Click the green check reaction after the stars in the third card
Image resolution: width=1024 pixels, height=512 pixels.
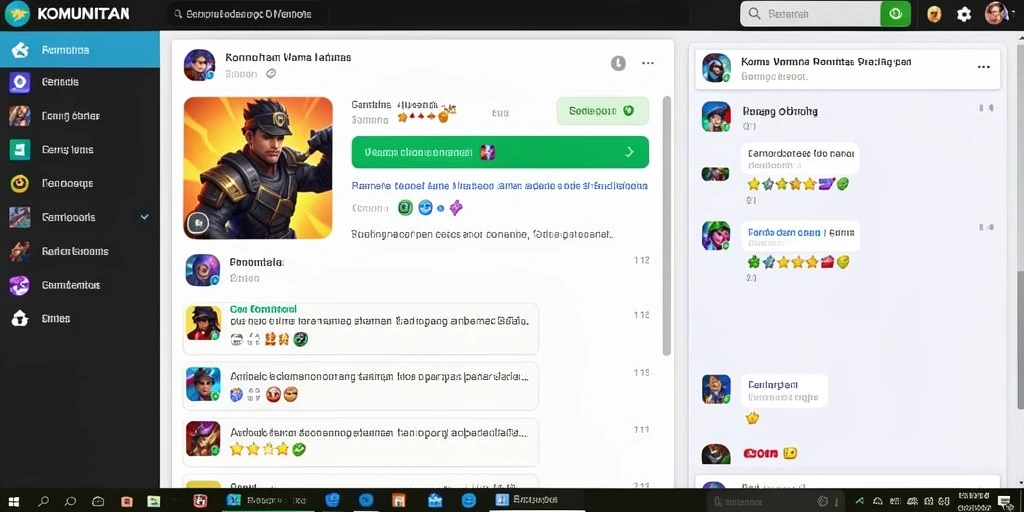299,449
